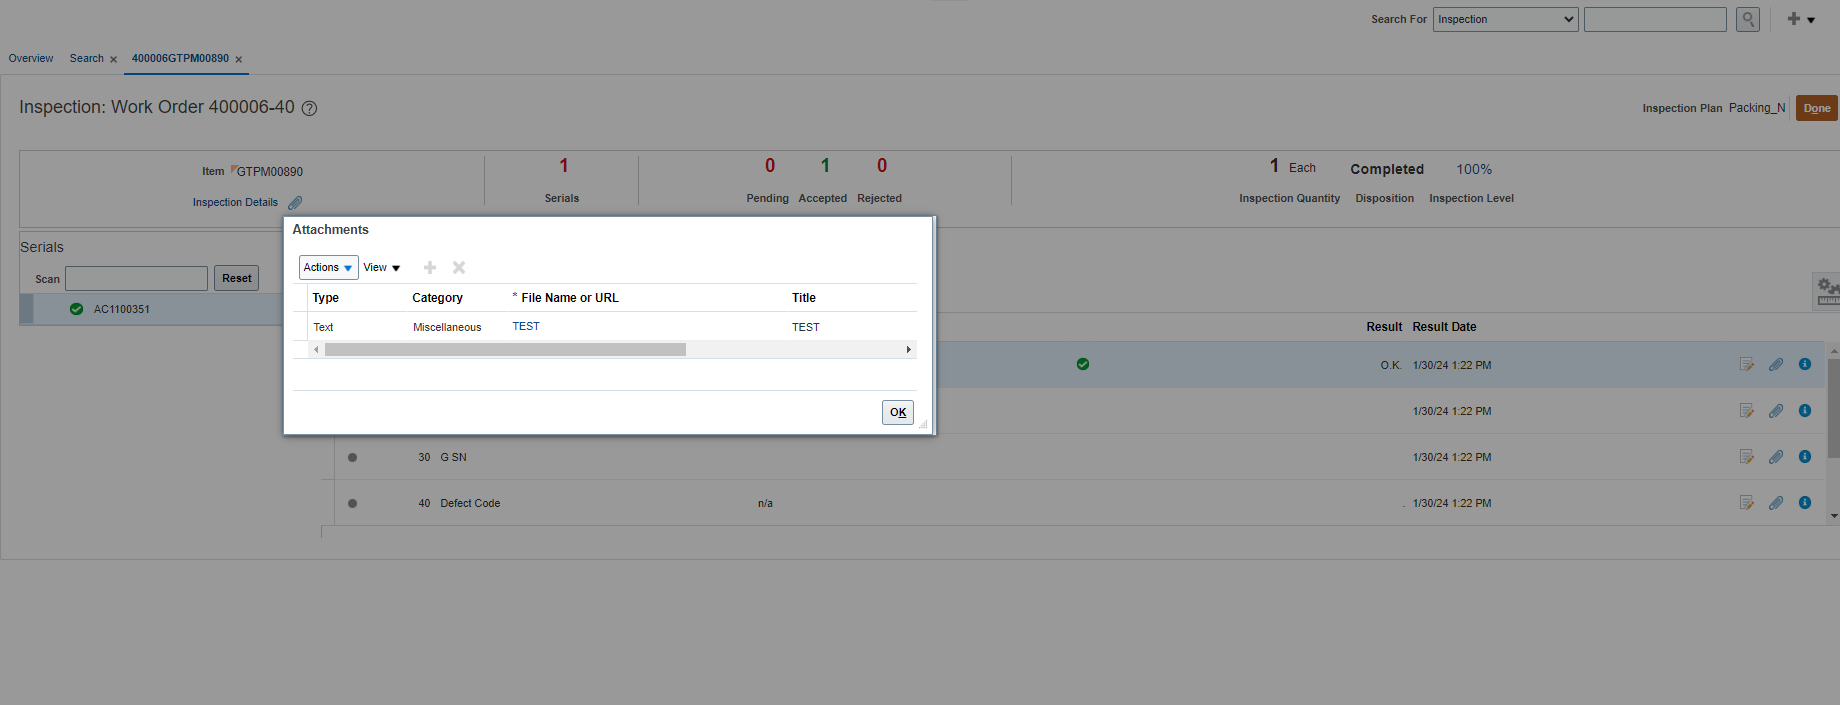Click the 100% inspection level value
This screenshot has width=1840, height=705.
pos(1474,169)
